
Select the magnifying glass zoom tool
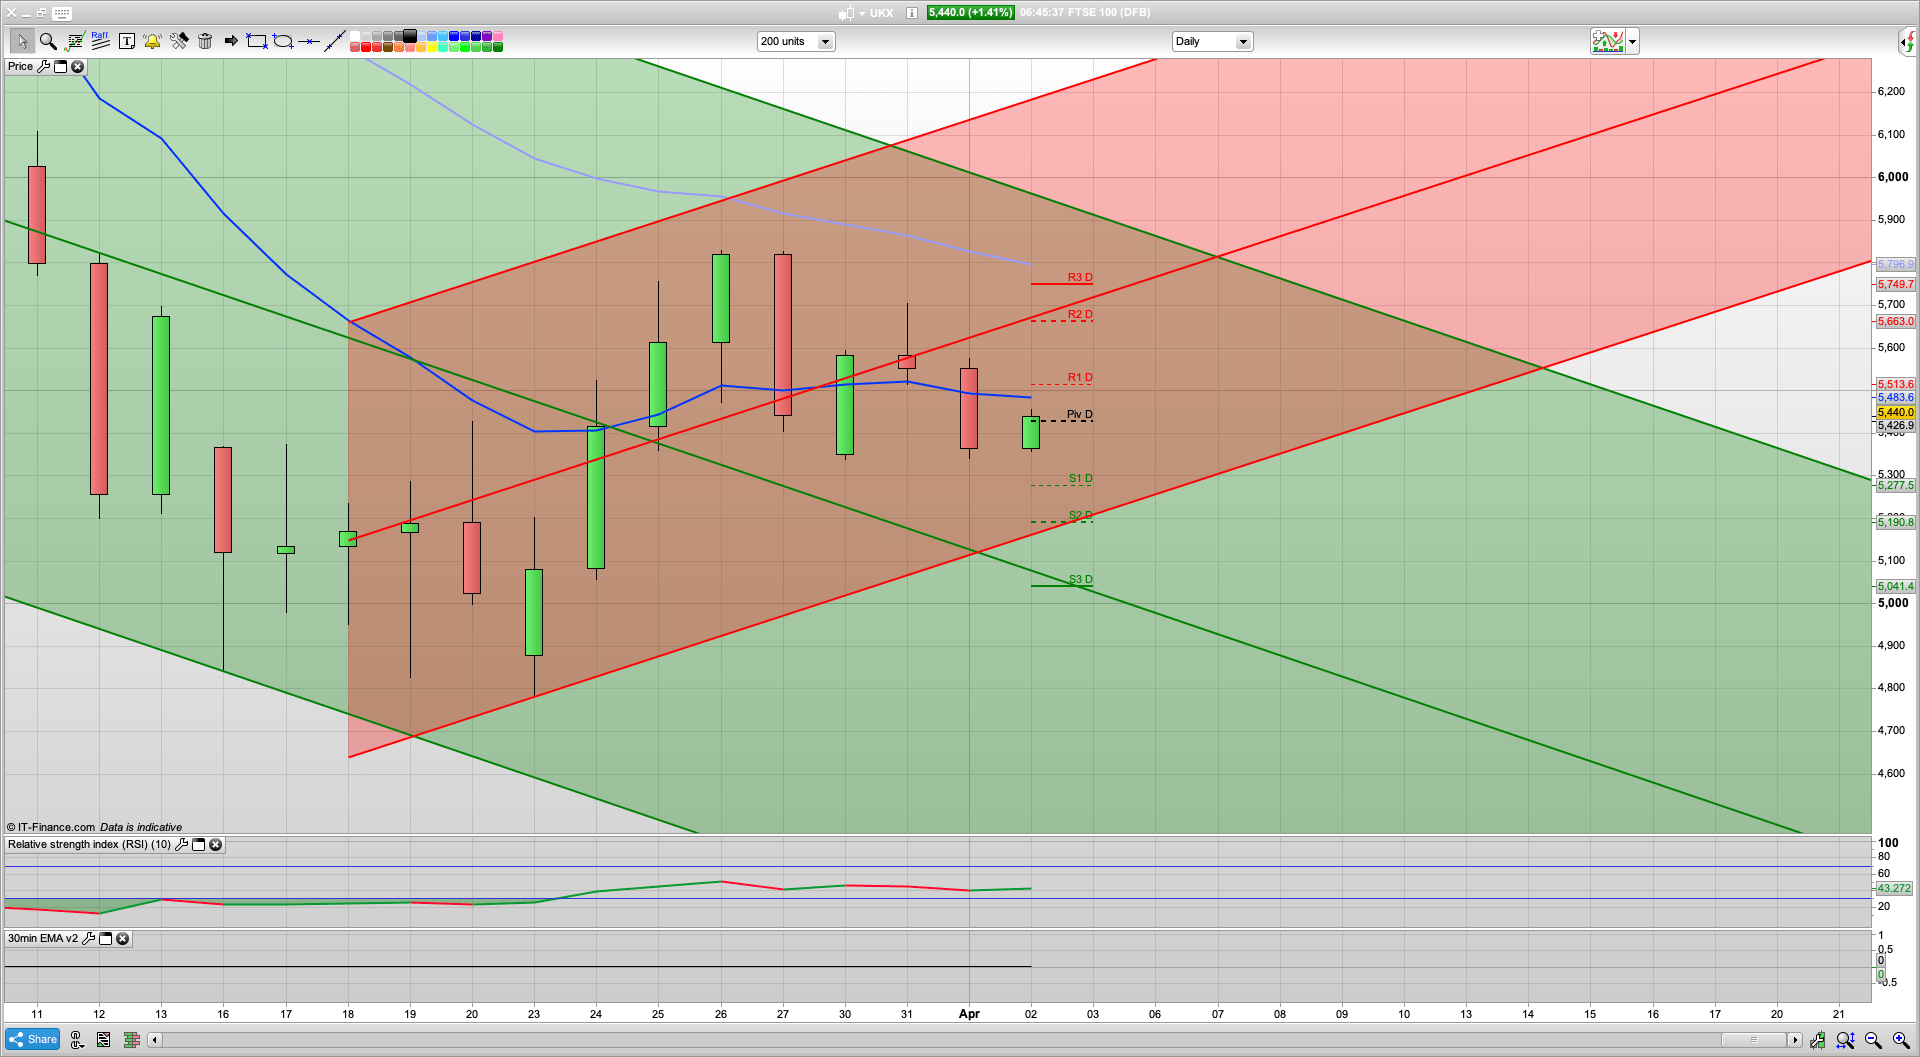(48, 41)
